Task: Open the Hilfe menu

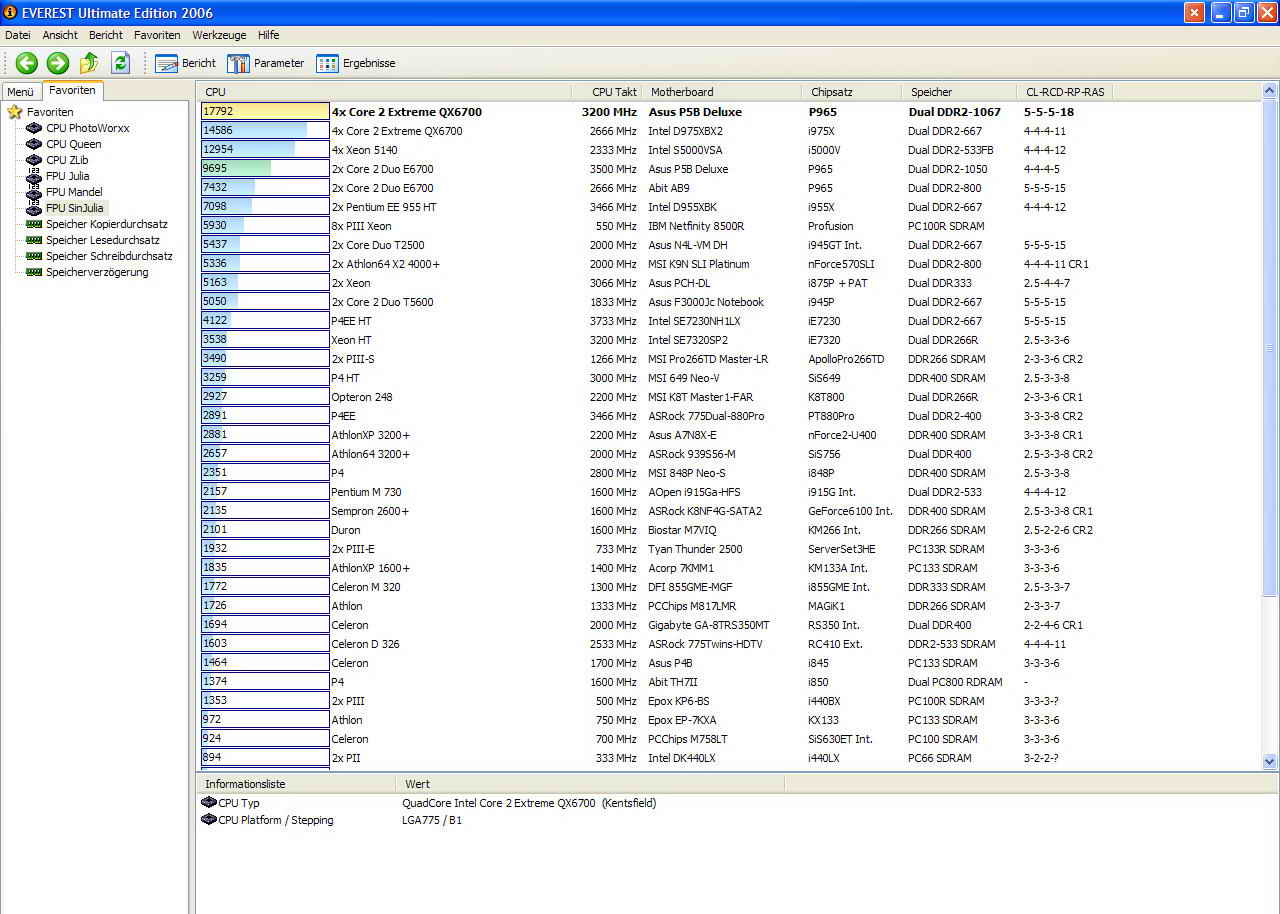Action: (x=268, y=35)
